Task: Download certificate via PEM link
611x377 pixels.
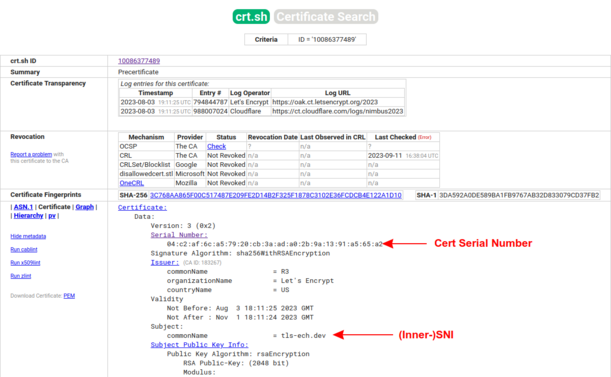Action: click(x=69, y=296)
